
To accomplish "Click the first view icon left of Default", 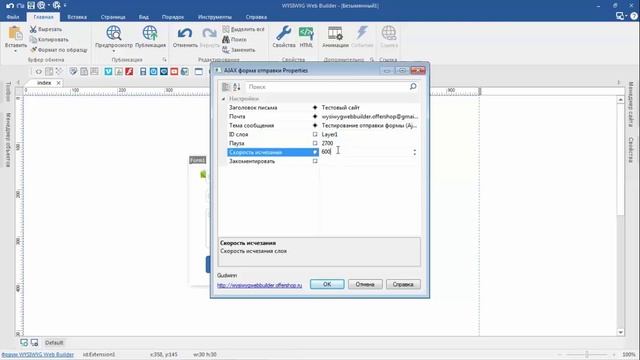I will (x=24, y=342).
